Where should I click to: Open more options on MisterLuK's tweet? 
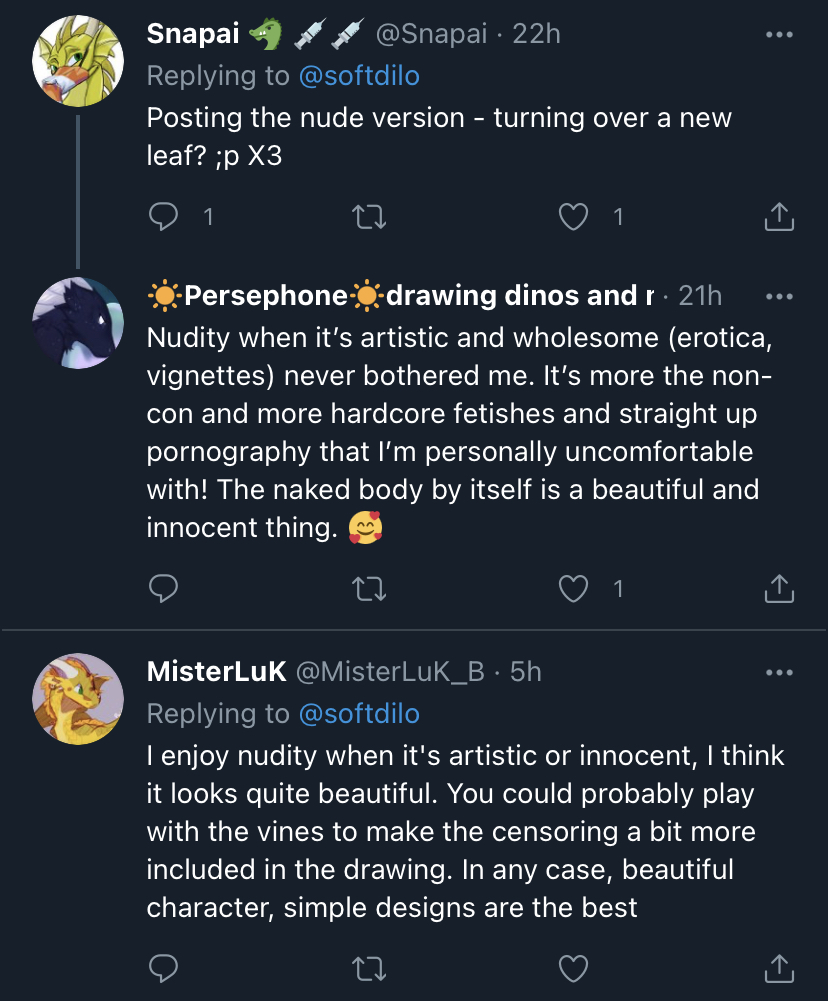click(x=779, y=672)
